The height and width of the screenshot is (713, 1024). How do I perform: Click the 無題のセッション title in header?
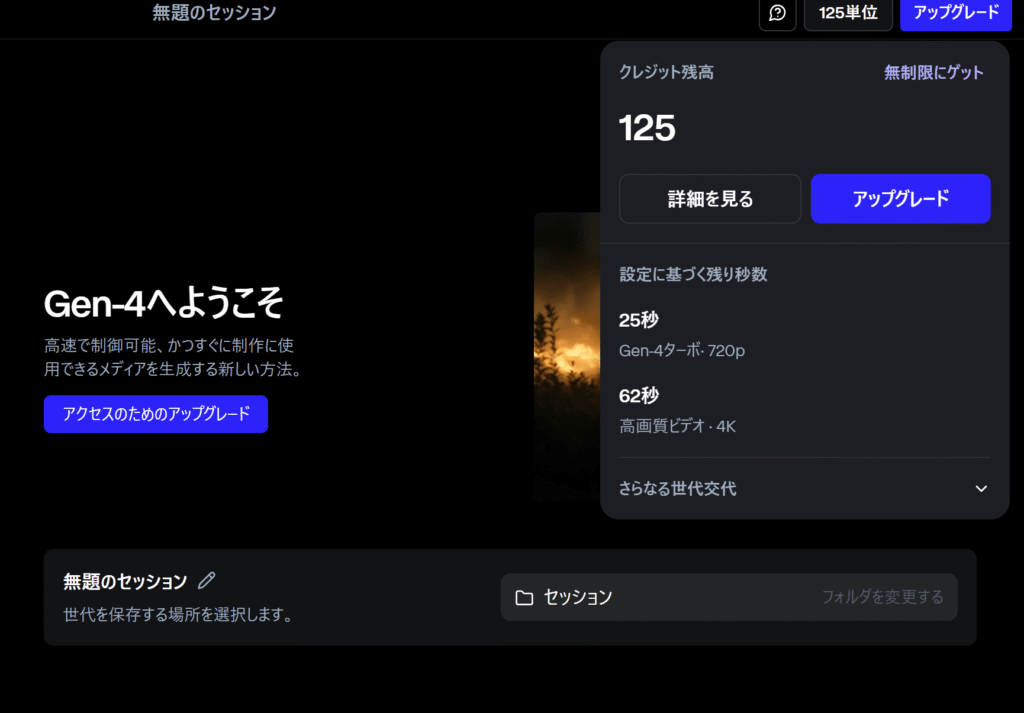(x=214, y=12)
